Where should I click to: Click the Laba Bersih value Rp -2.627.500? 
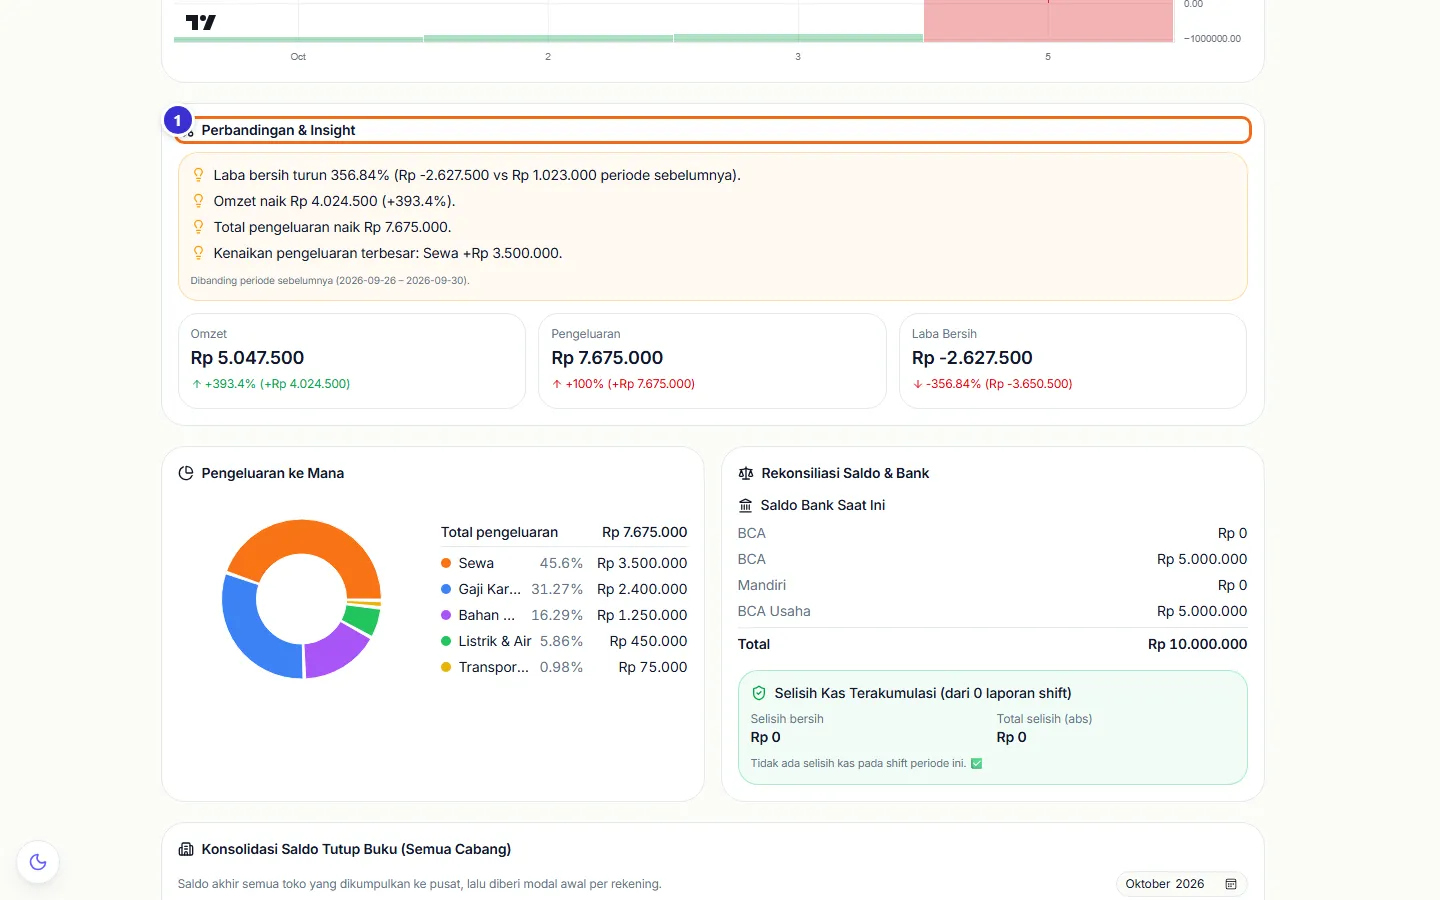972,358
